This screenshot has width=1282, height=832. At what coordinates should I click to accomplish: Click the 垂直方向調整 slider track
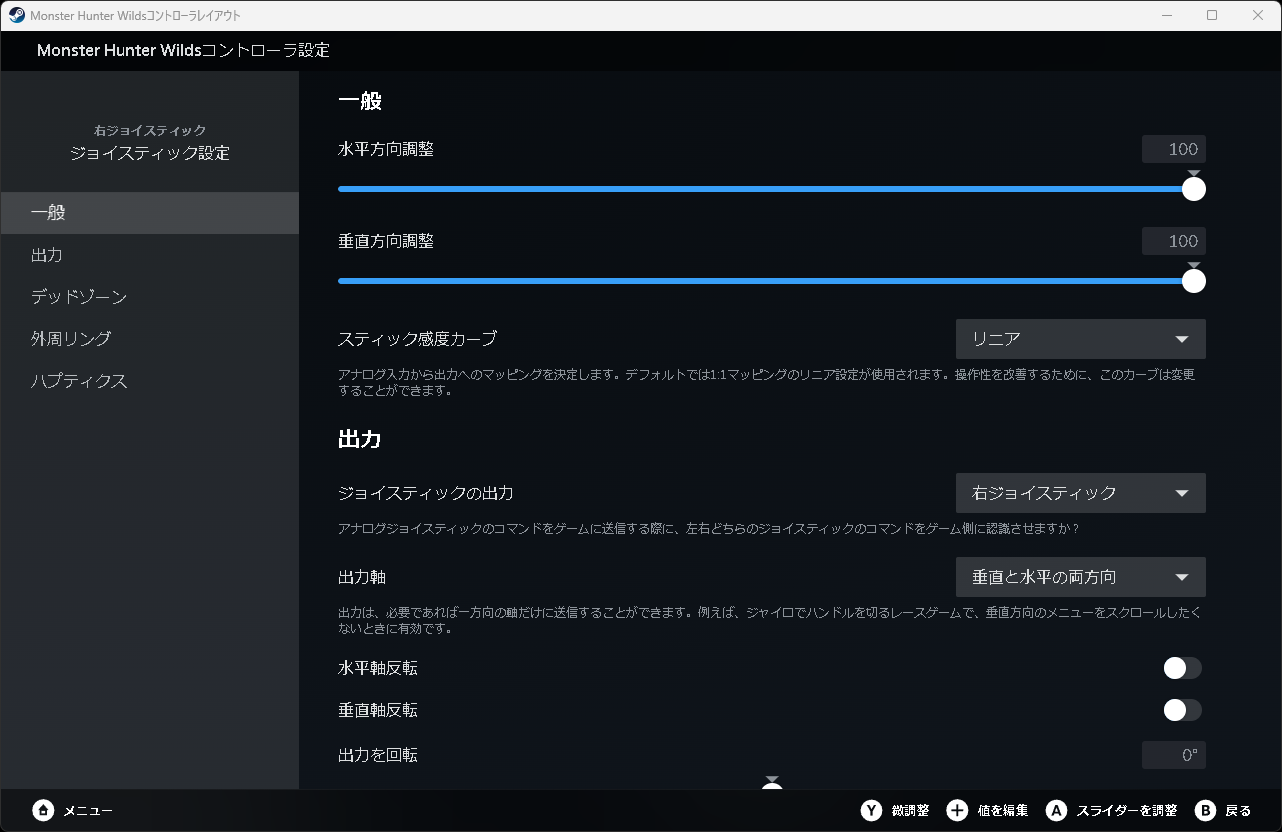pyautogui.click(x=770, y=281)
